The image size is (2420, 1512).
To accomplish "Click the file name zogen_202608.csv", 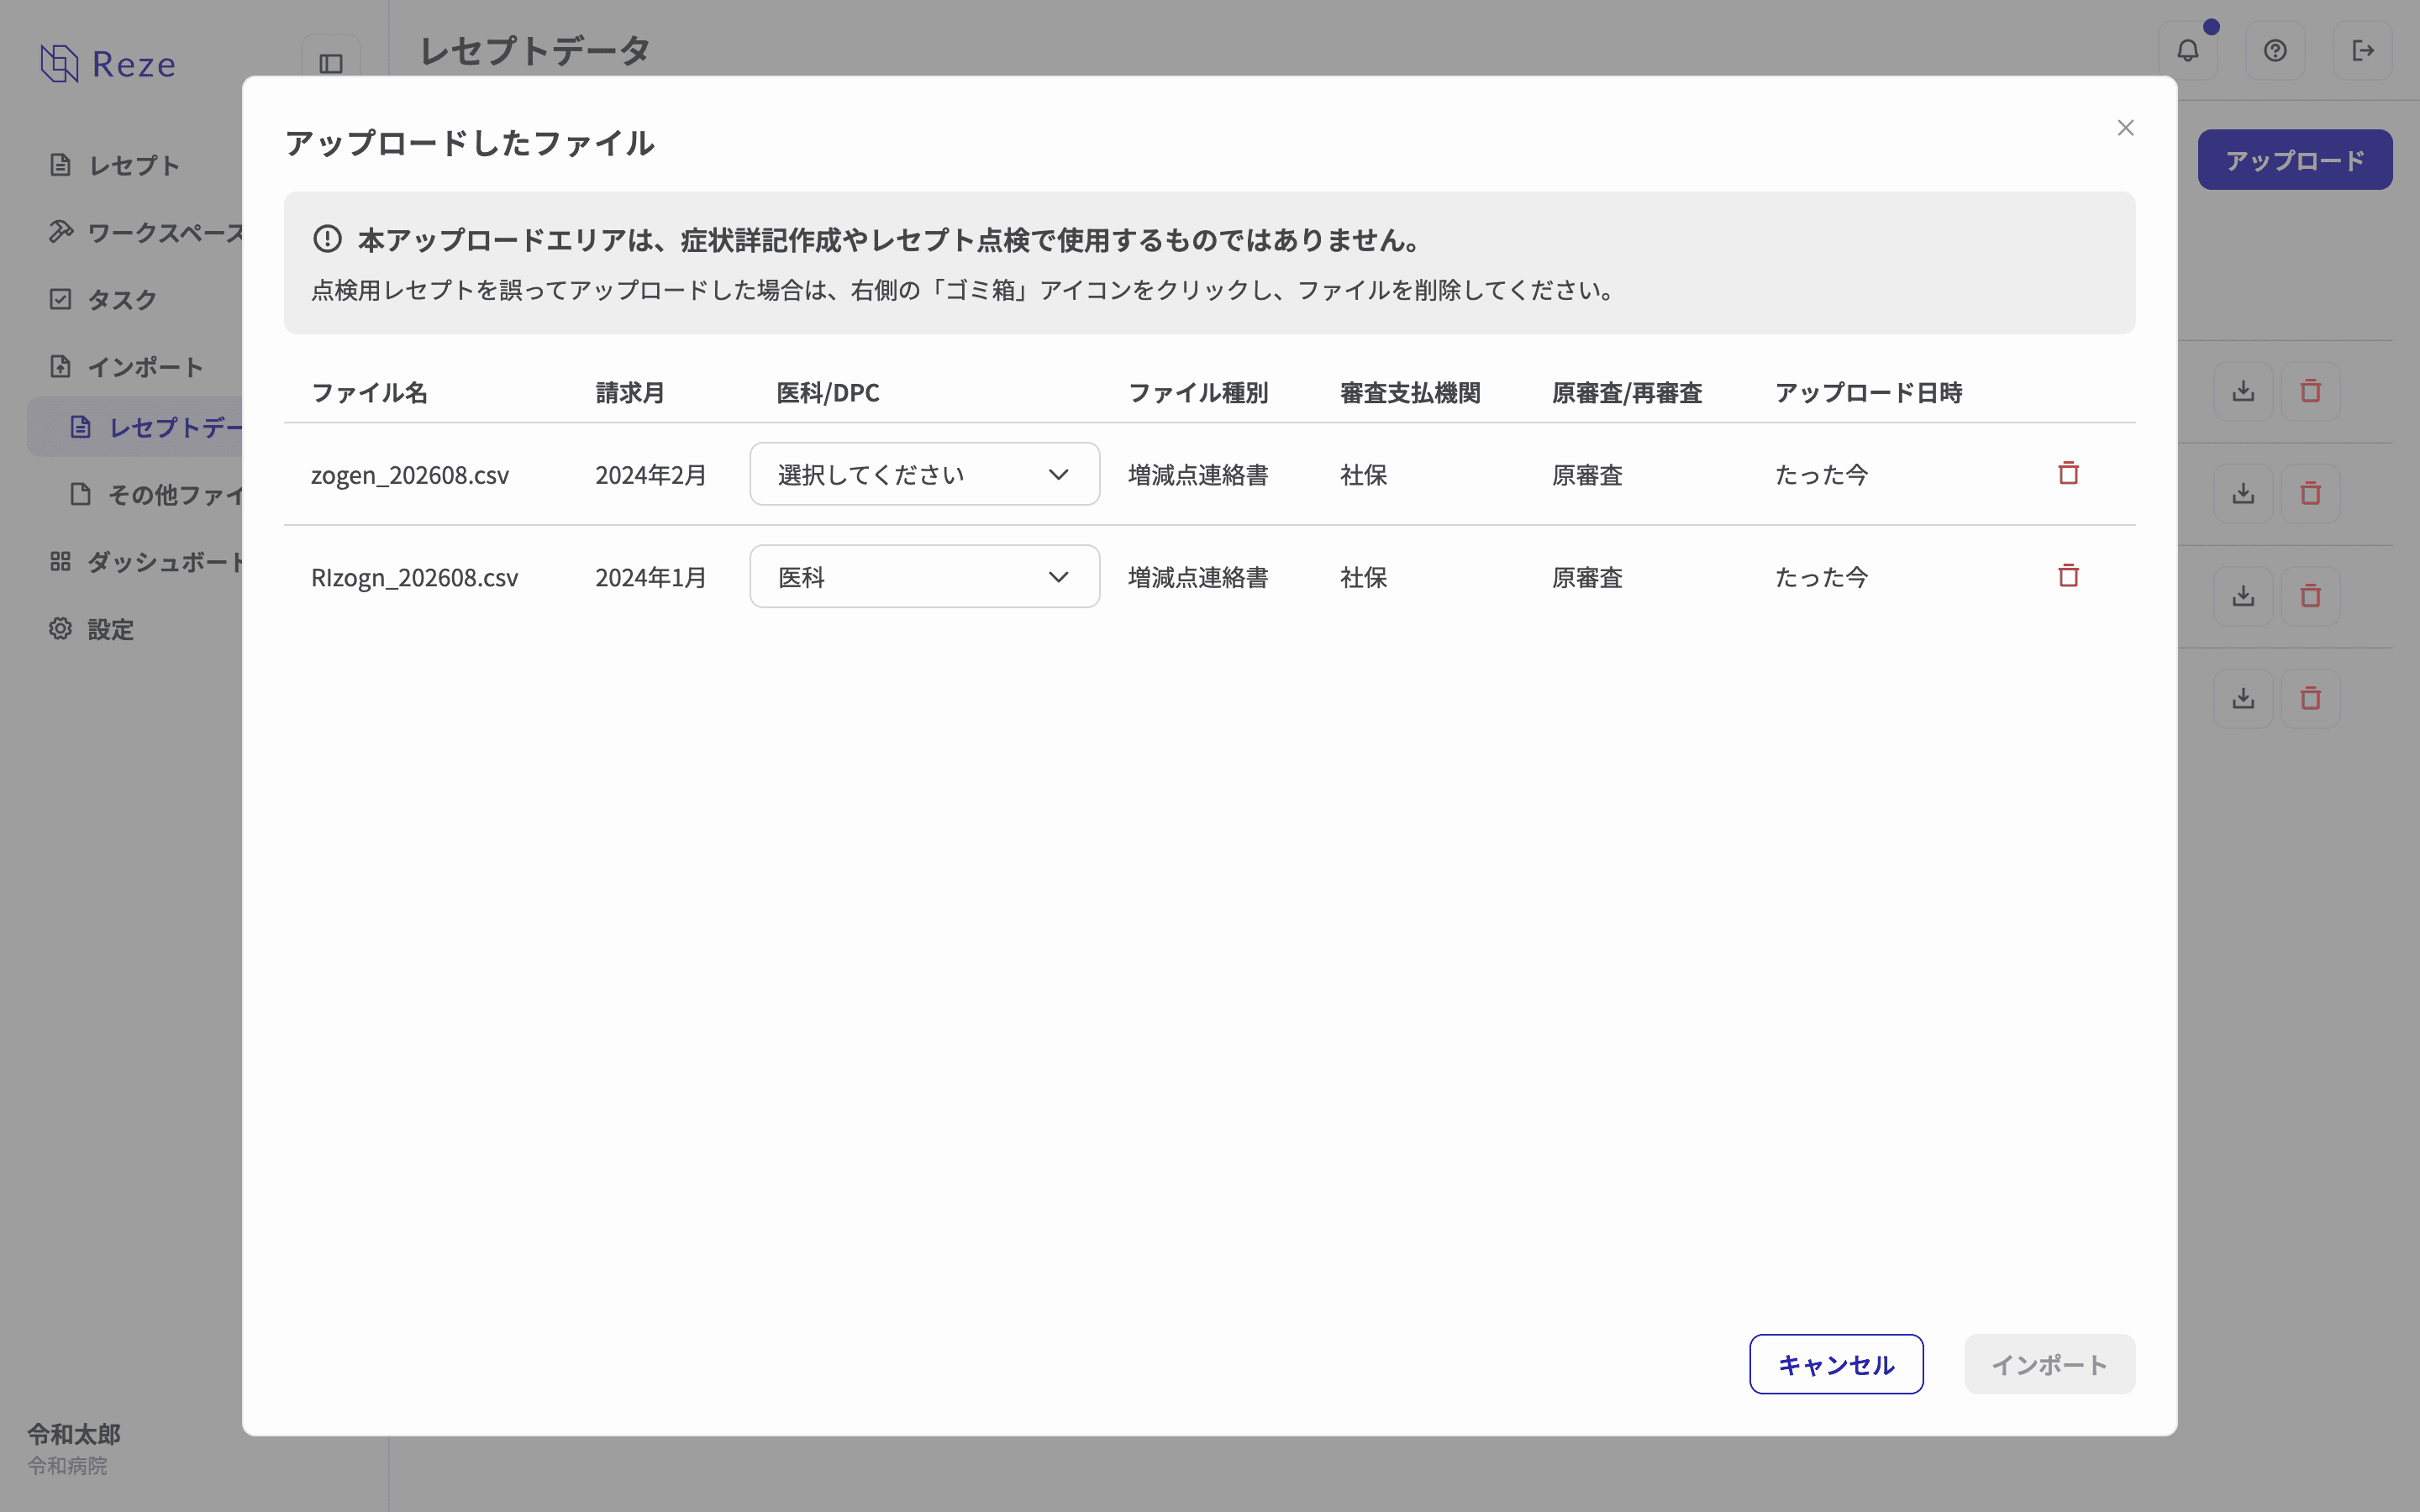I will (x=410, y=475).
